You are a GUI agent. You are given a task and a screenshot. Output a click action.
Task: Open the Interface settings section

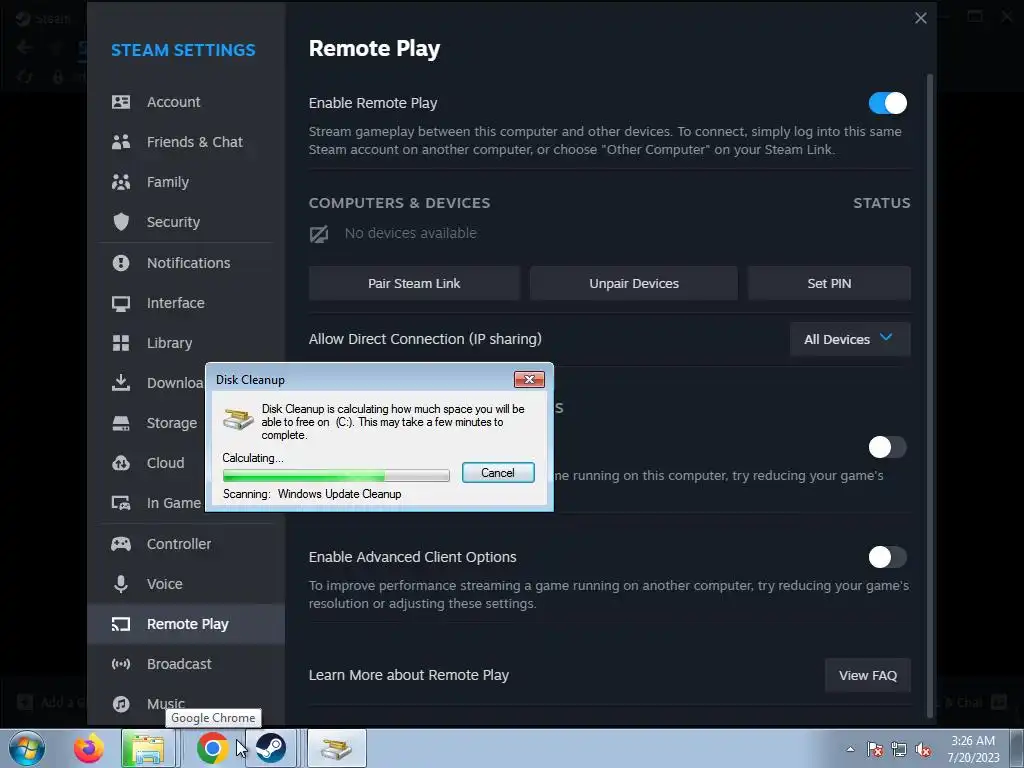pos(185,303)
